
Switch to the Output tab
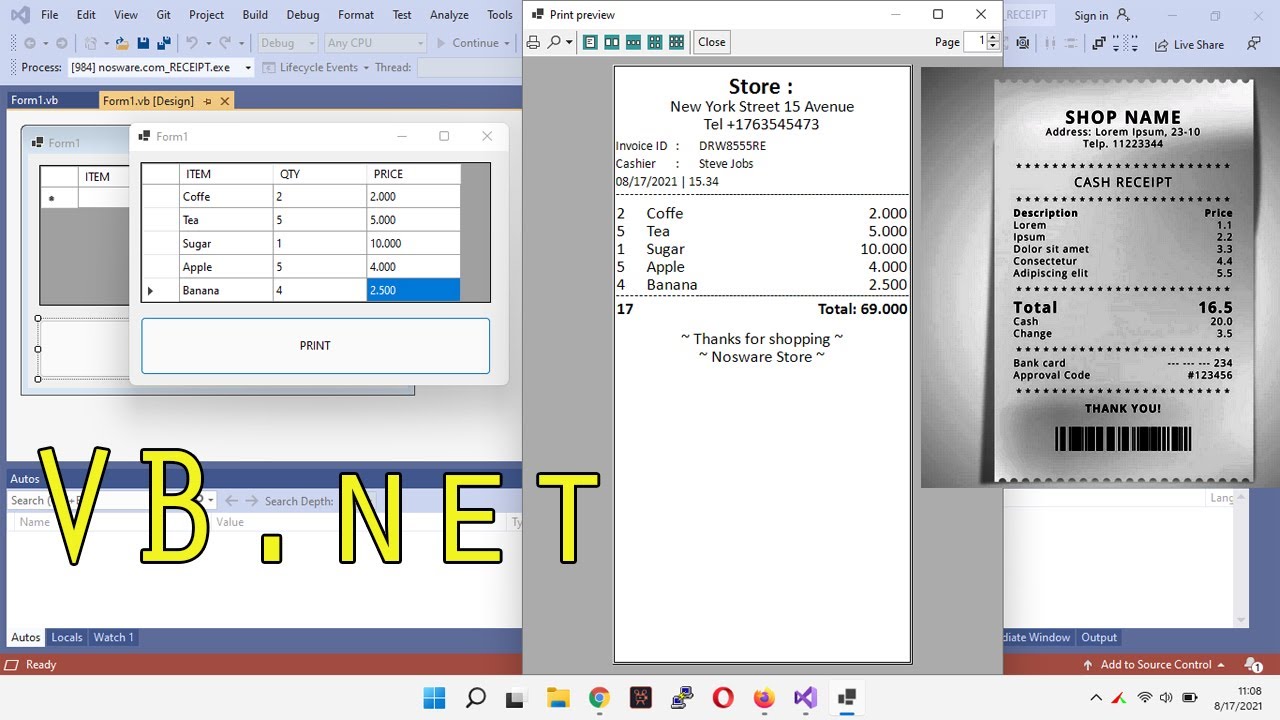(1099, 637)
